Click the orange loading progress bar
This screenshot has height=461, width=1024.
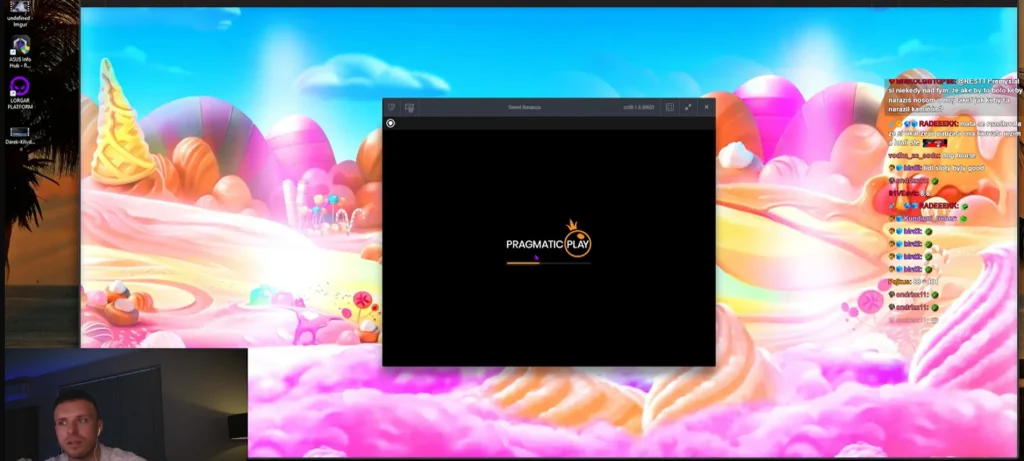(x=523, y=263)
